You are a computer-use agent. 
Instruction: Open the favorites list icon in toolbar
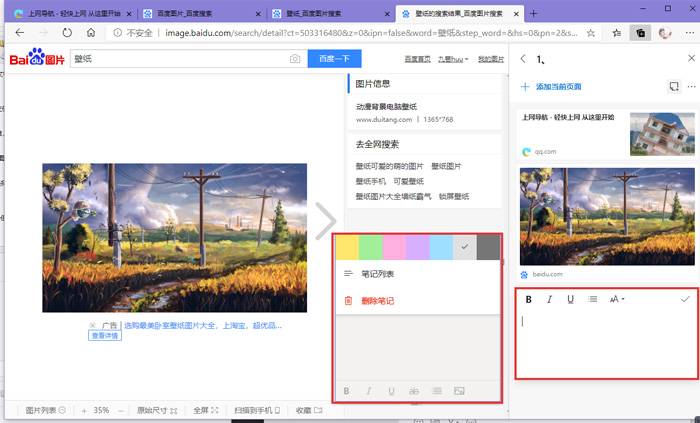(x=617, y=33)
